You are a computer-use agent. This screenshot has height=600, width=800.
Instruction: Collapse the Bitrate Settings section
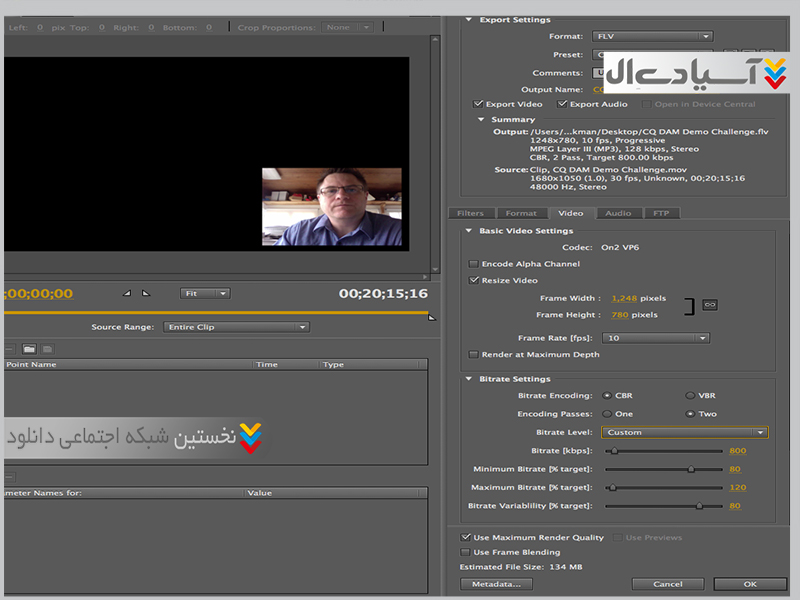click(470, 379)
